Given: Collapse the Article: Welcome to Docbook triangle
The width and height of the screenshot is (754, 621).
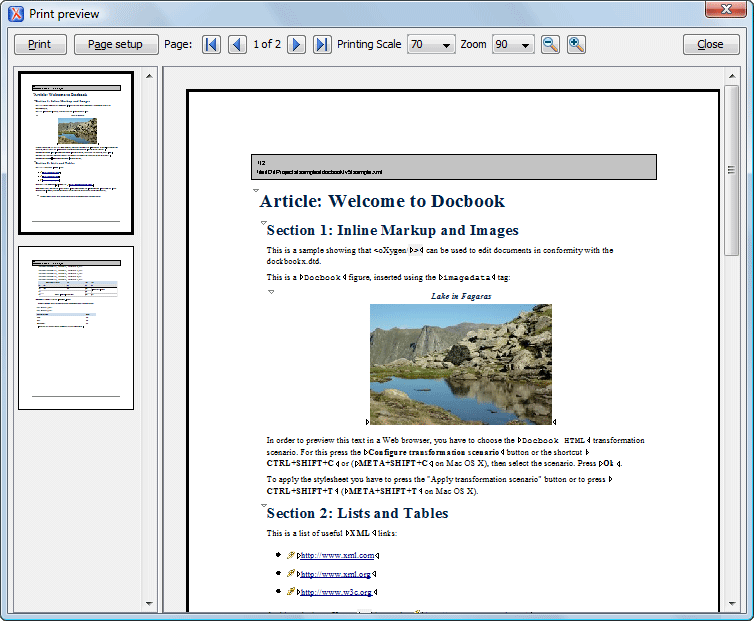Looking at the screenshot, I should click(x=256, y=190).
